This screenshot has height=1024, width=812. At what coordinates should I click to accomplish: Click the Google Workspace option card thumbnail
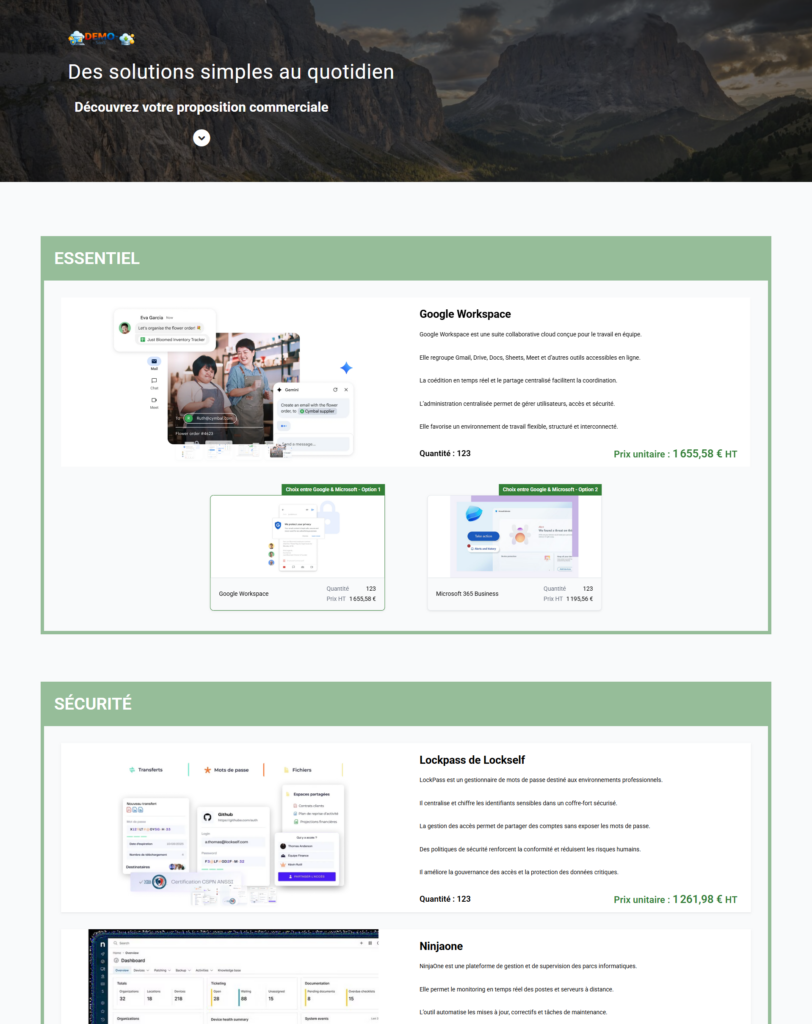(x=297, y=537)
